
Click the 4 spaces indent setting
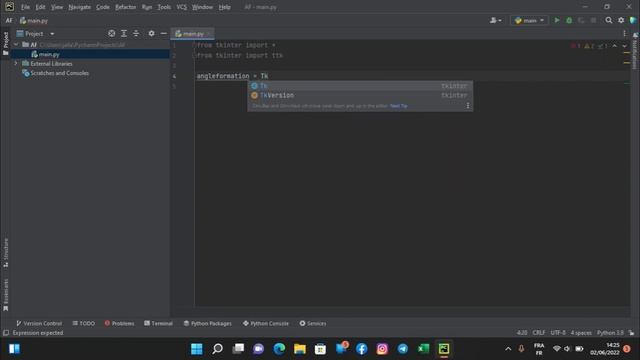tap(581, 333)
